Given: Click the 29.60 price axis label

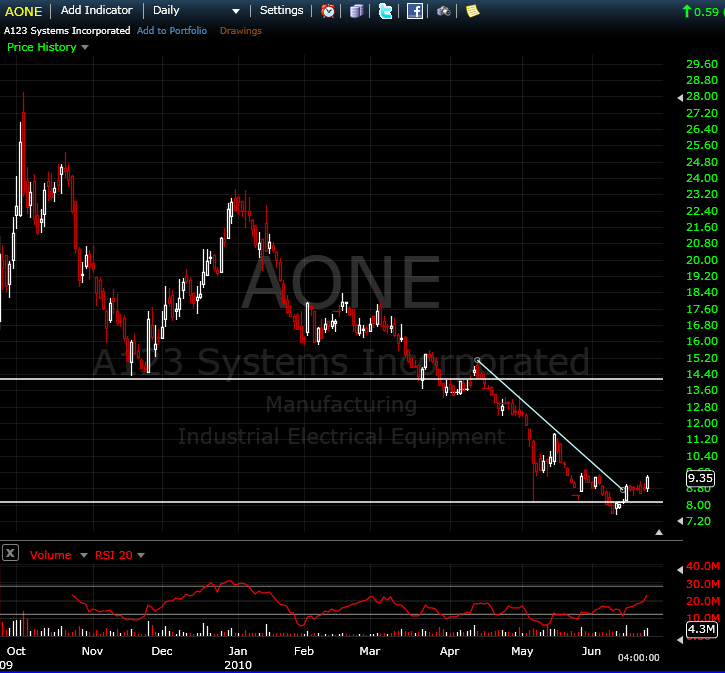Looking at the screenshot, I should pos(701,64).
